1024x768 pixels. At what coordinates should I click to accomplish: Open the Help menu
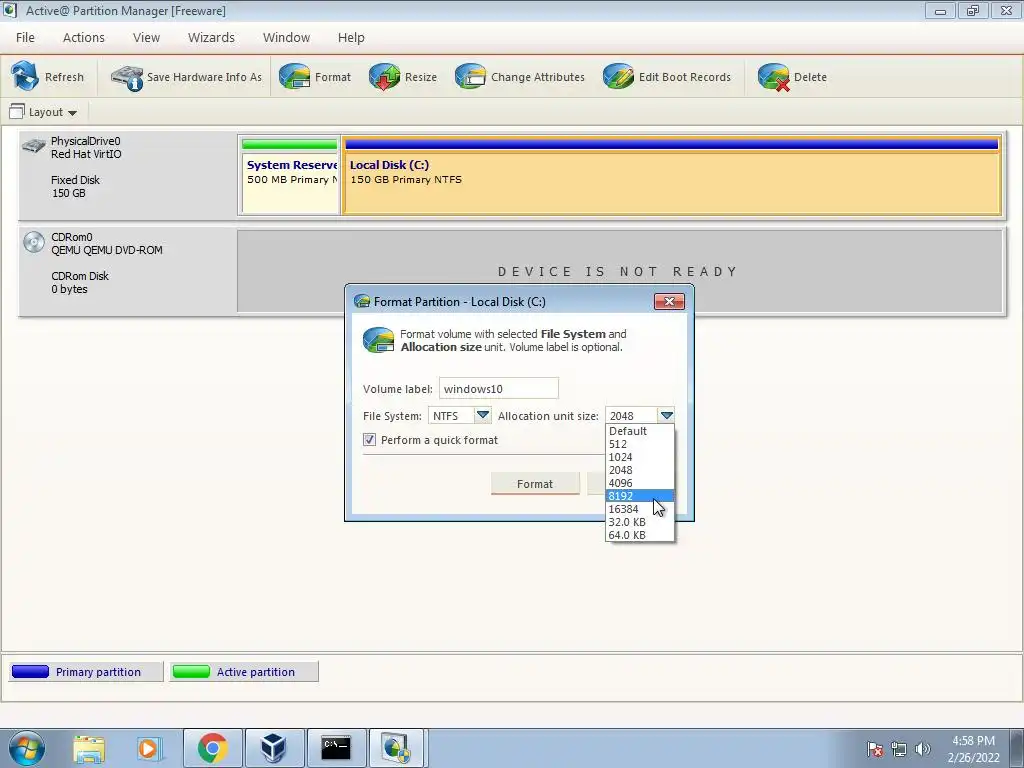(351, 38)
